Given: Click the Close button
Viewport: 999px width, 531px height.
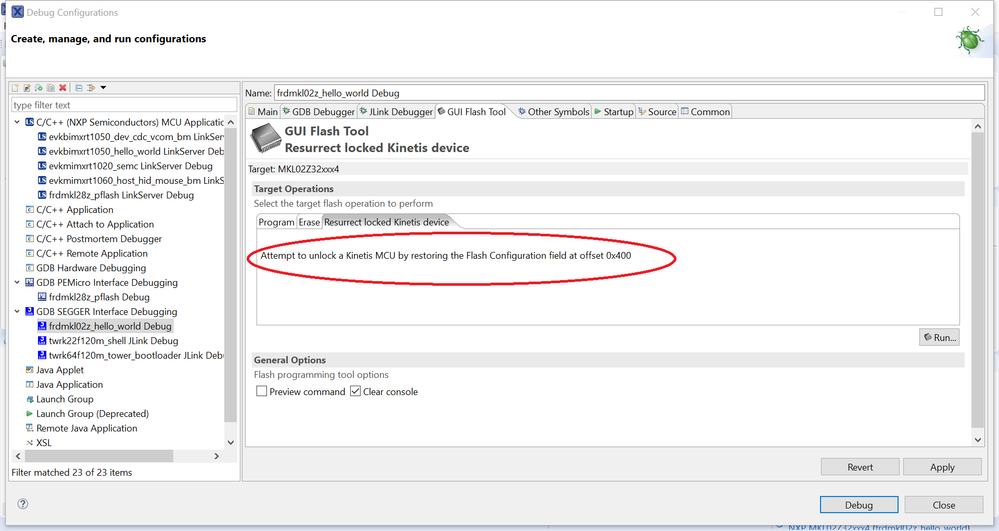Looking at the screenshot, I should (x=944, y=505).
